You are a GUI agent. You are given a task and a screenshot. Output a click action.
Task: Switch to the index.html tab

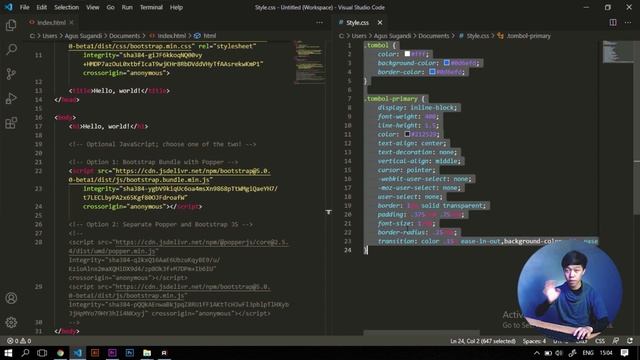51,22
